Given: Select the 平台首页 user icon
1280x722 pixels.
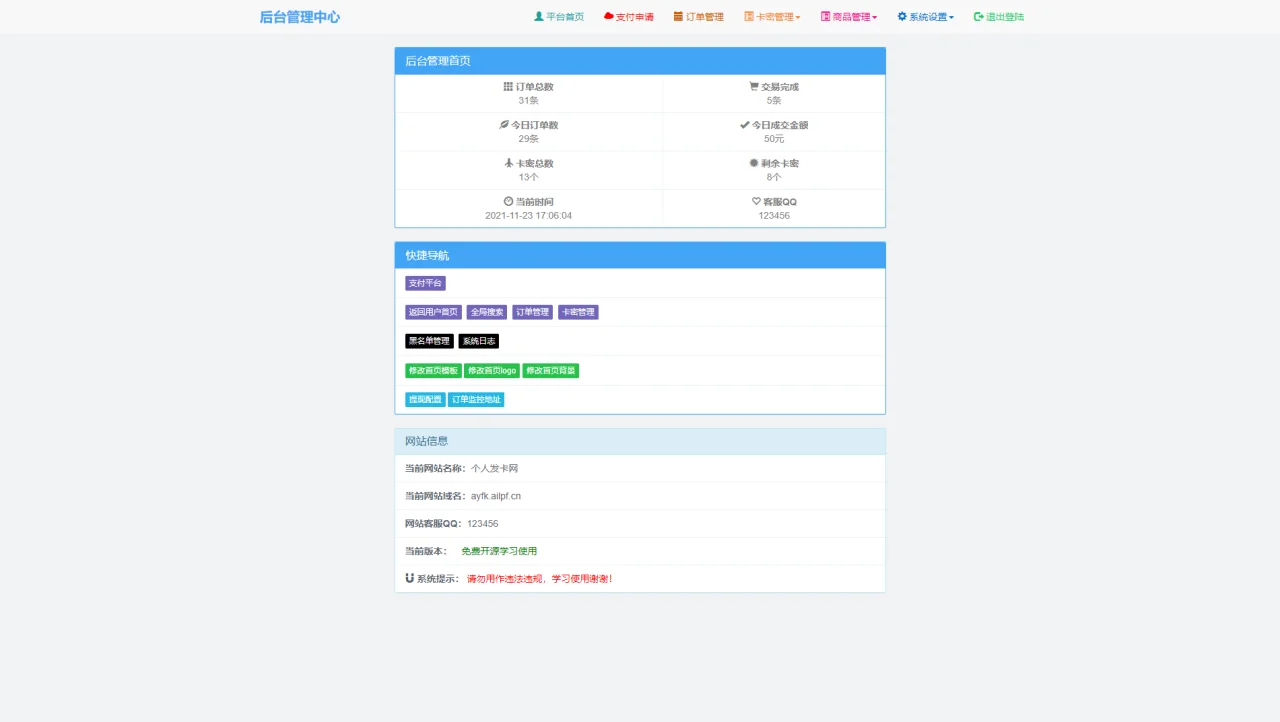Looking at the screenshot, I should point(537,16).
